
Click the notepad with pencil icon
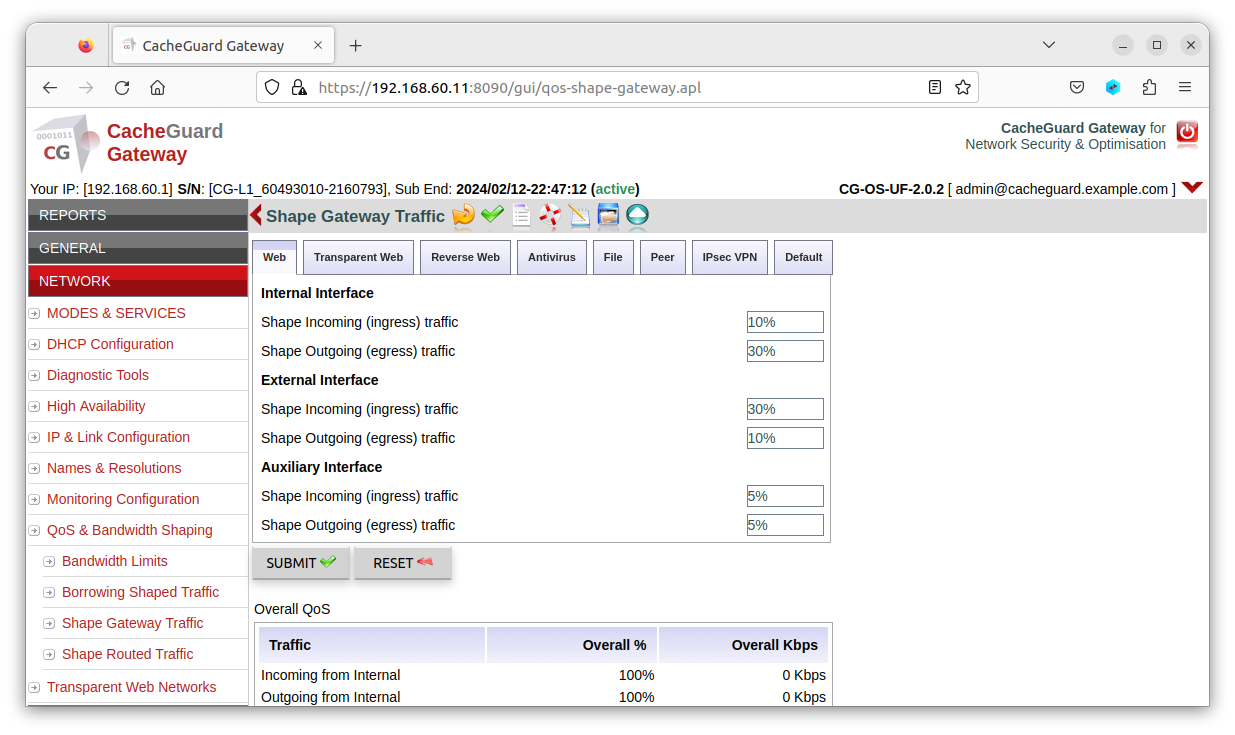pos(579,215)
